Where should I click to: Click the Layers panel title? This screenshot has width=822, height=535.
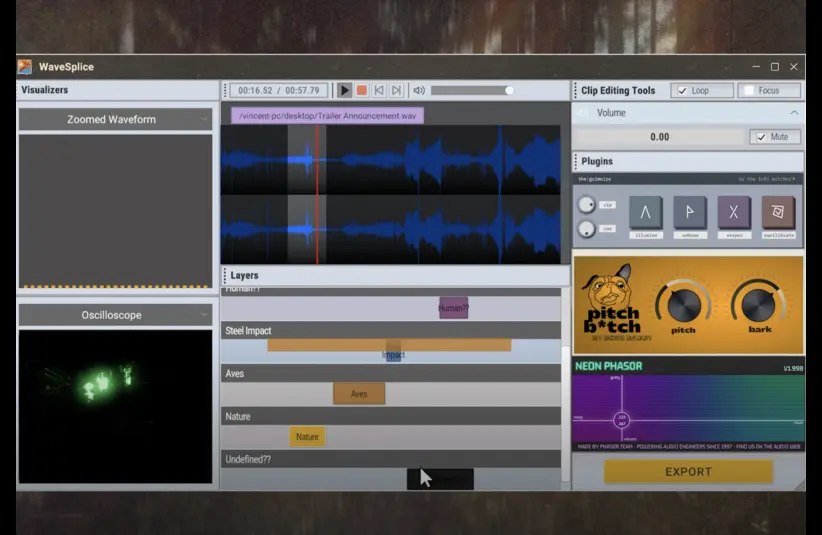click(244, 275)
